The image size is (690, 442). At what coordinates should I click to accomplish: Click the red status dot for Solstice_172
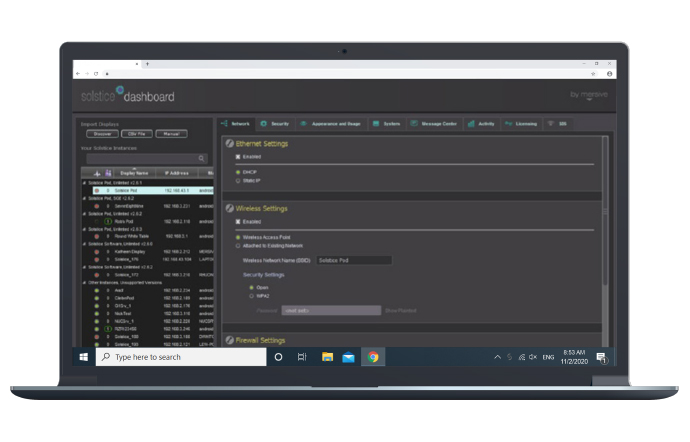tap(97, 275)
